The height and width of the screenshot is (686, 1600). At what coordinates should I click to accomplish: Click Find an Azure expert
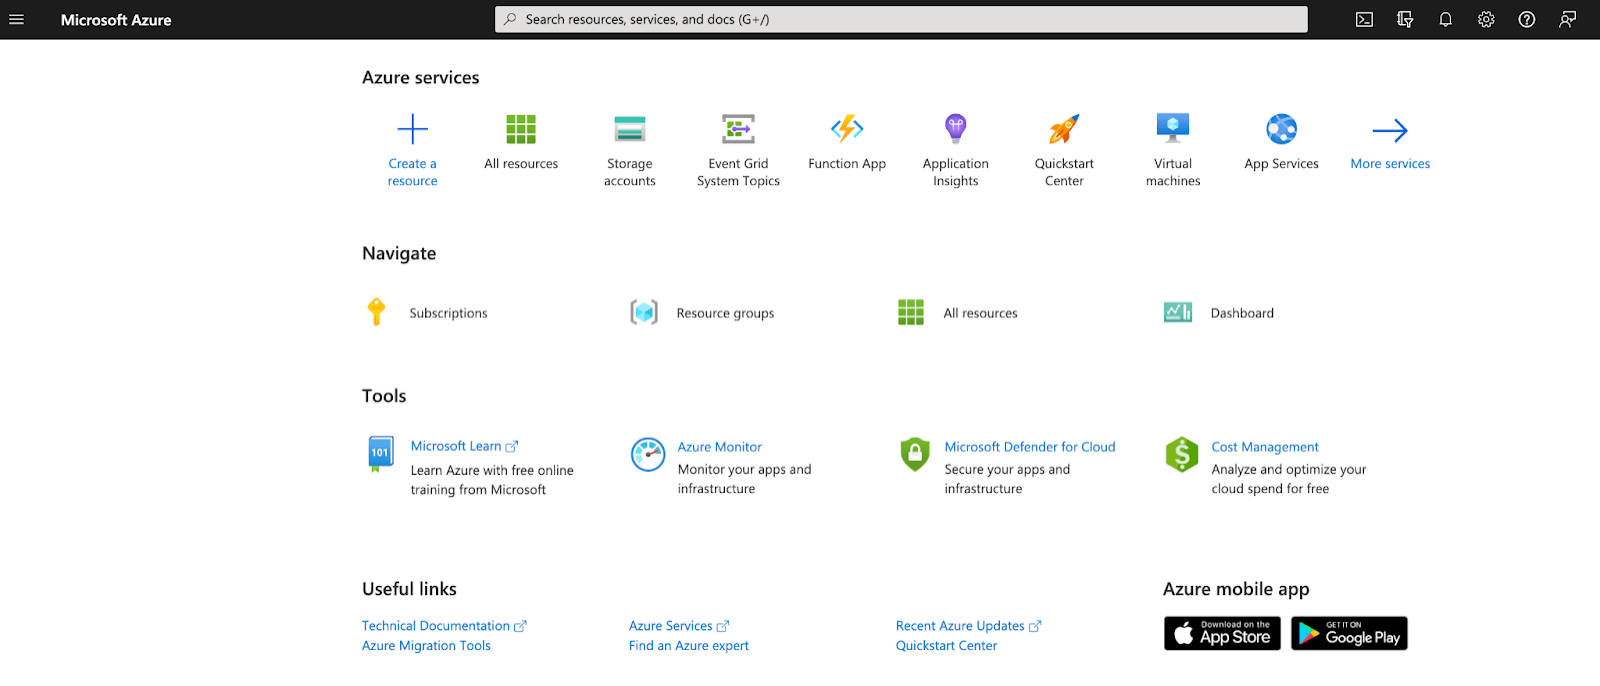[x=688, y=646]
